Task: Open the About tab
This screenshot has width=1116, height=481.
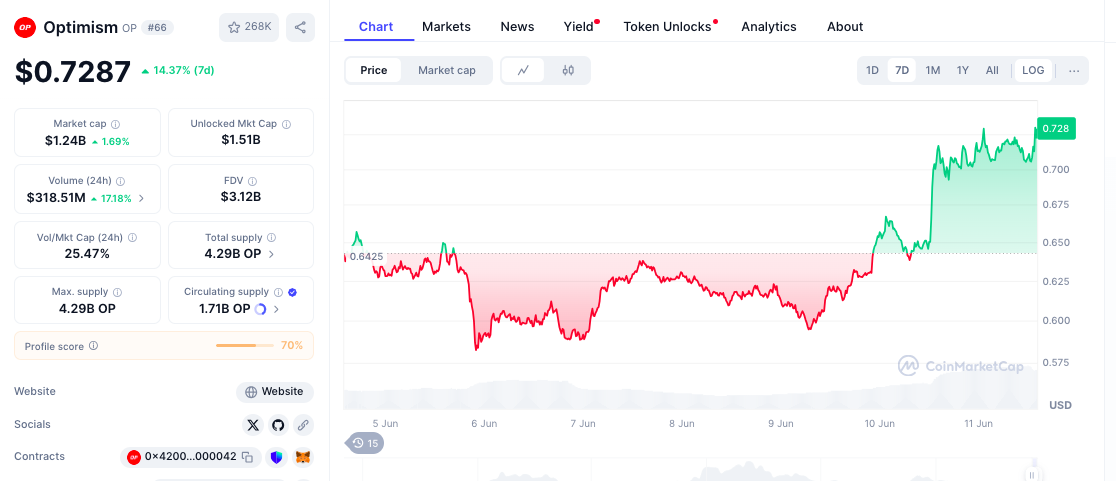Action: (845, 26)
